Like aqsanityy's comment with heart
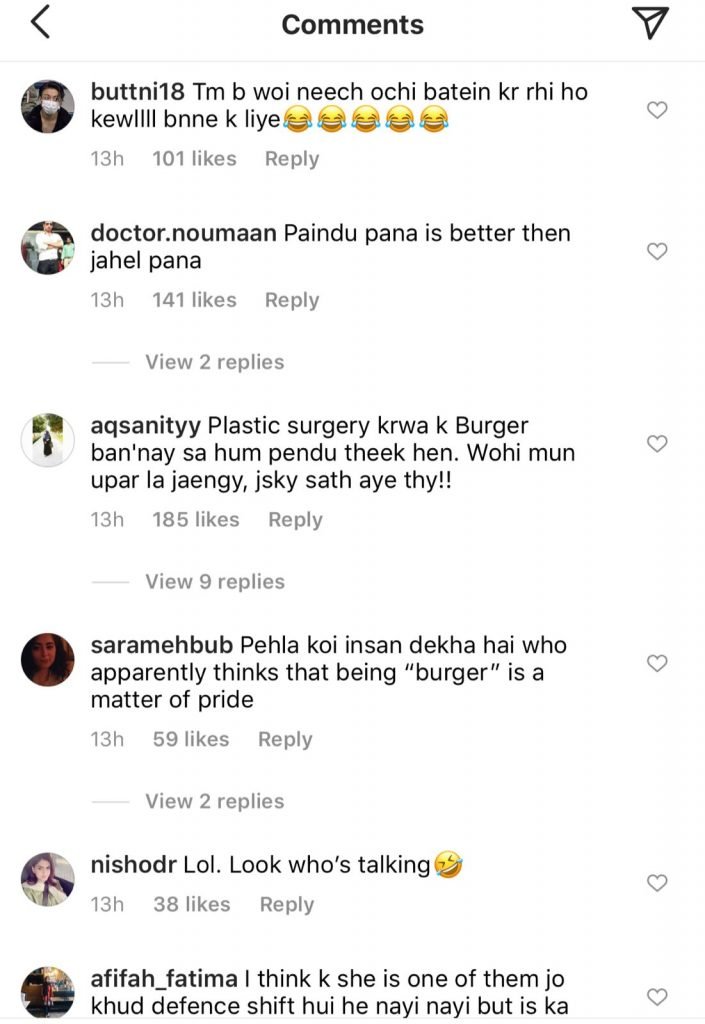 pyautogui.click(x=657, y=443)
